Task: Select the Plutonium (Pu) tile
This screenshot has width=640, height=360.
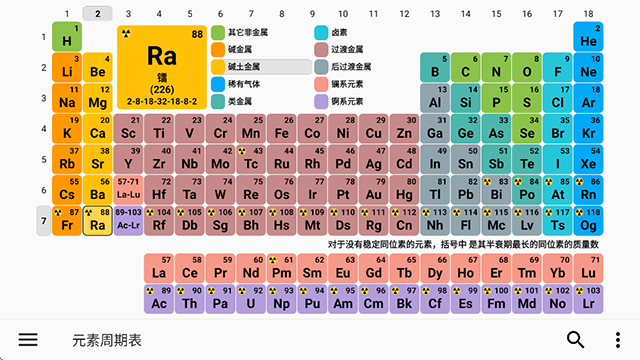Action: pos(312,299)
